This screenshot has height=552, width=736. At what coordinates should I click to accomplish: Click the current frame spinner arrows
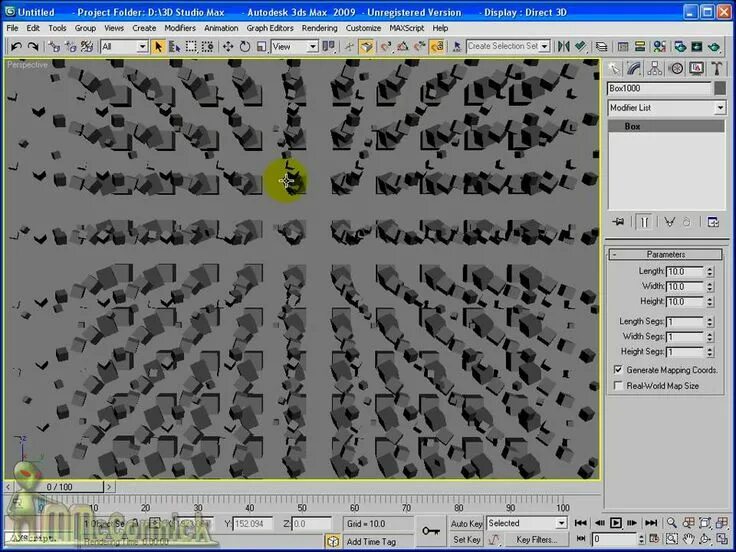642,539
